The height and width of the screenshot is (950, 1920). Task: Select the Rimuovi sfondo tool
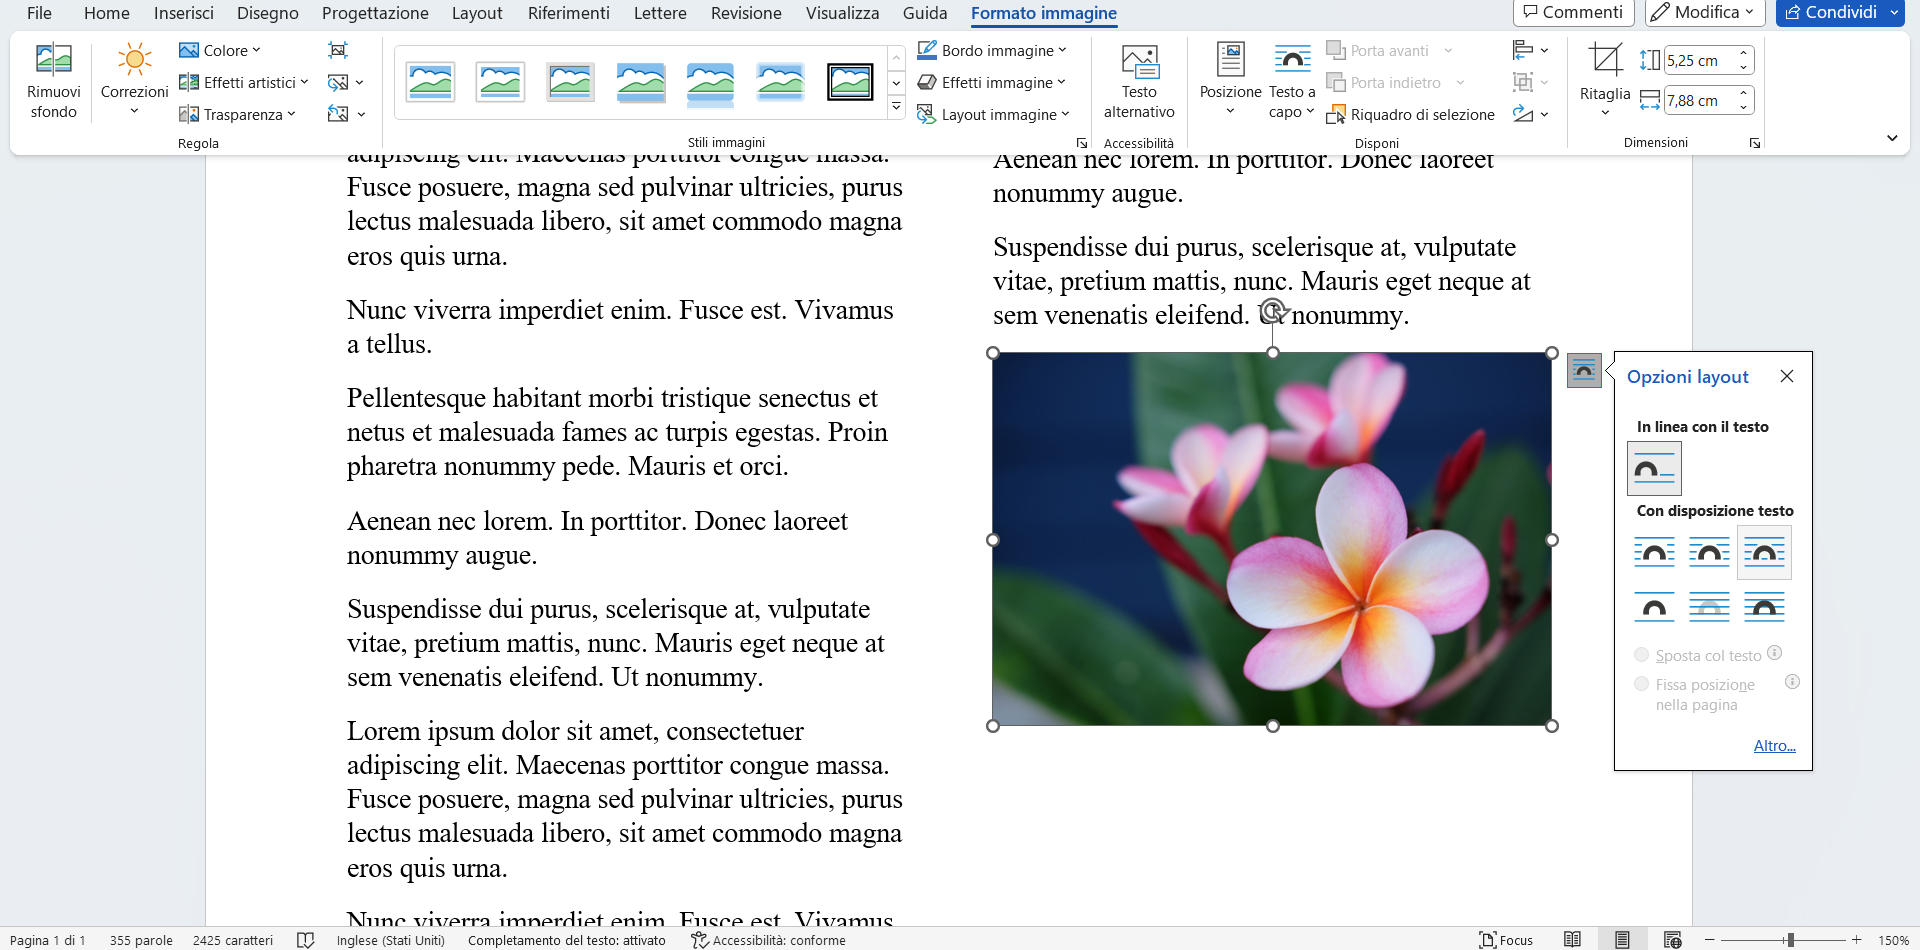(x=53, y=80)
